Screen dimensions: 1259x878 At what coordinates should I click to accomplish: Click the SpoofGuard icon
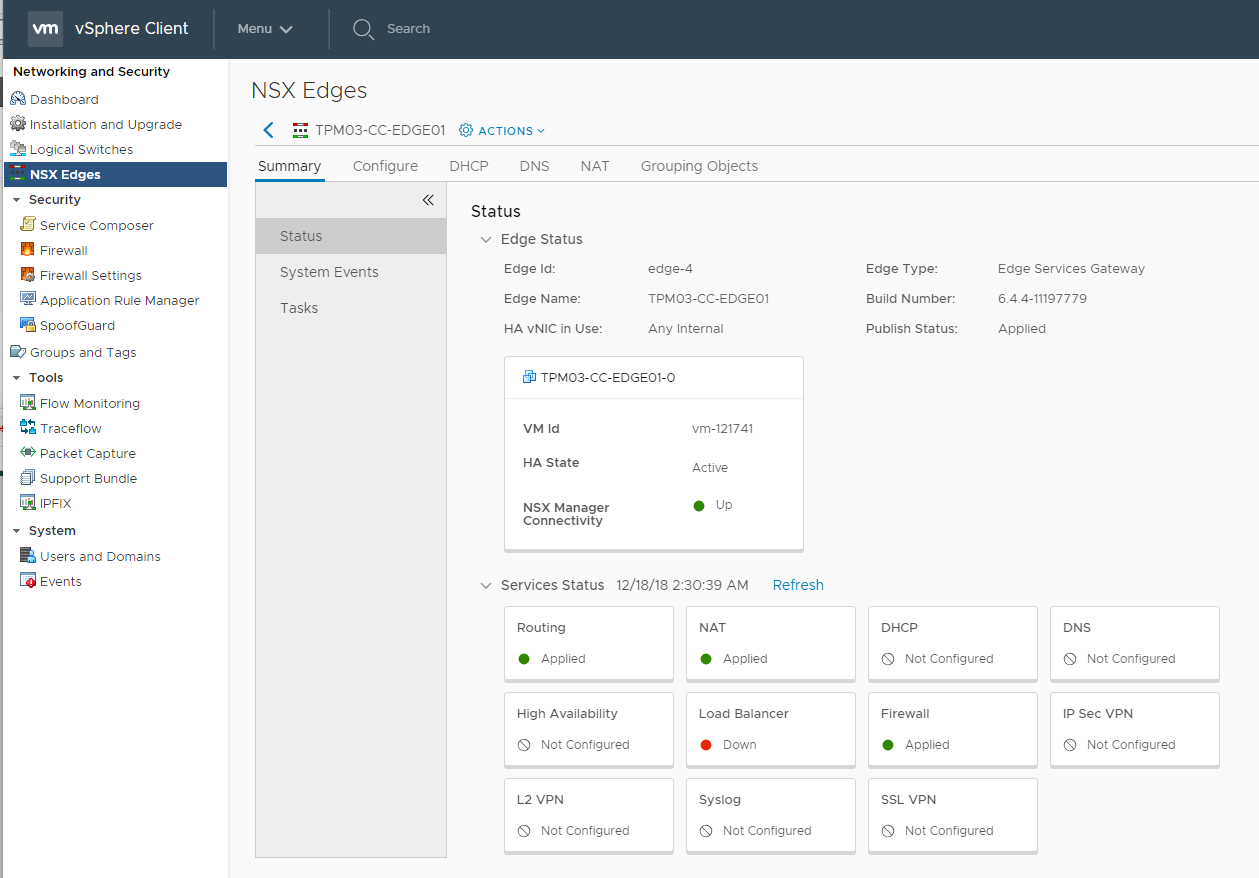28,325
